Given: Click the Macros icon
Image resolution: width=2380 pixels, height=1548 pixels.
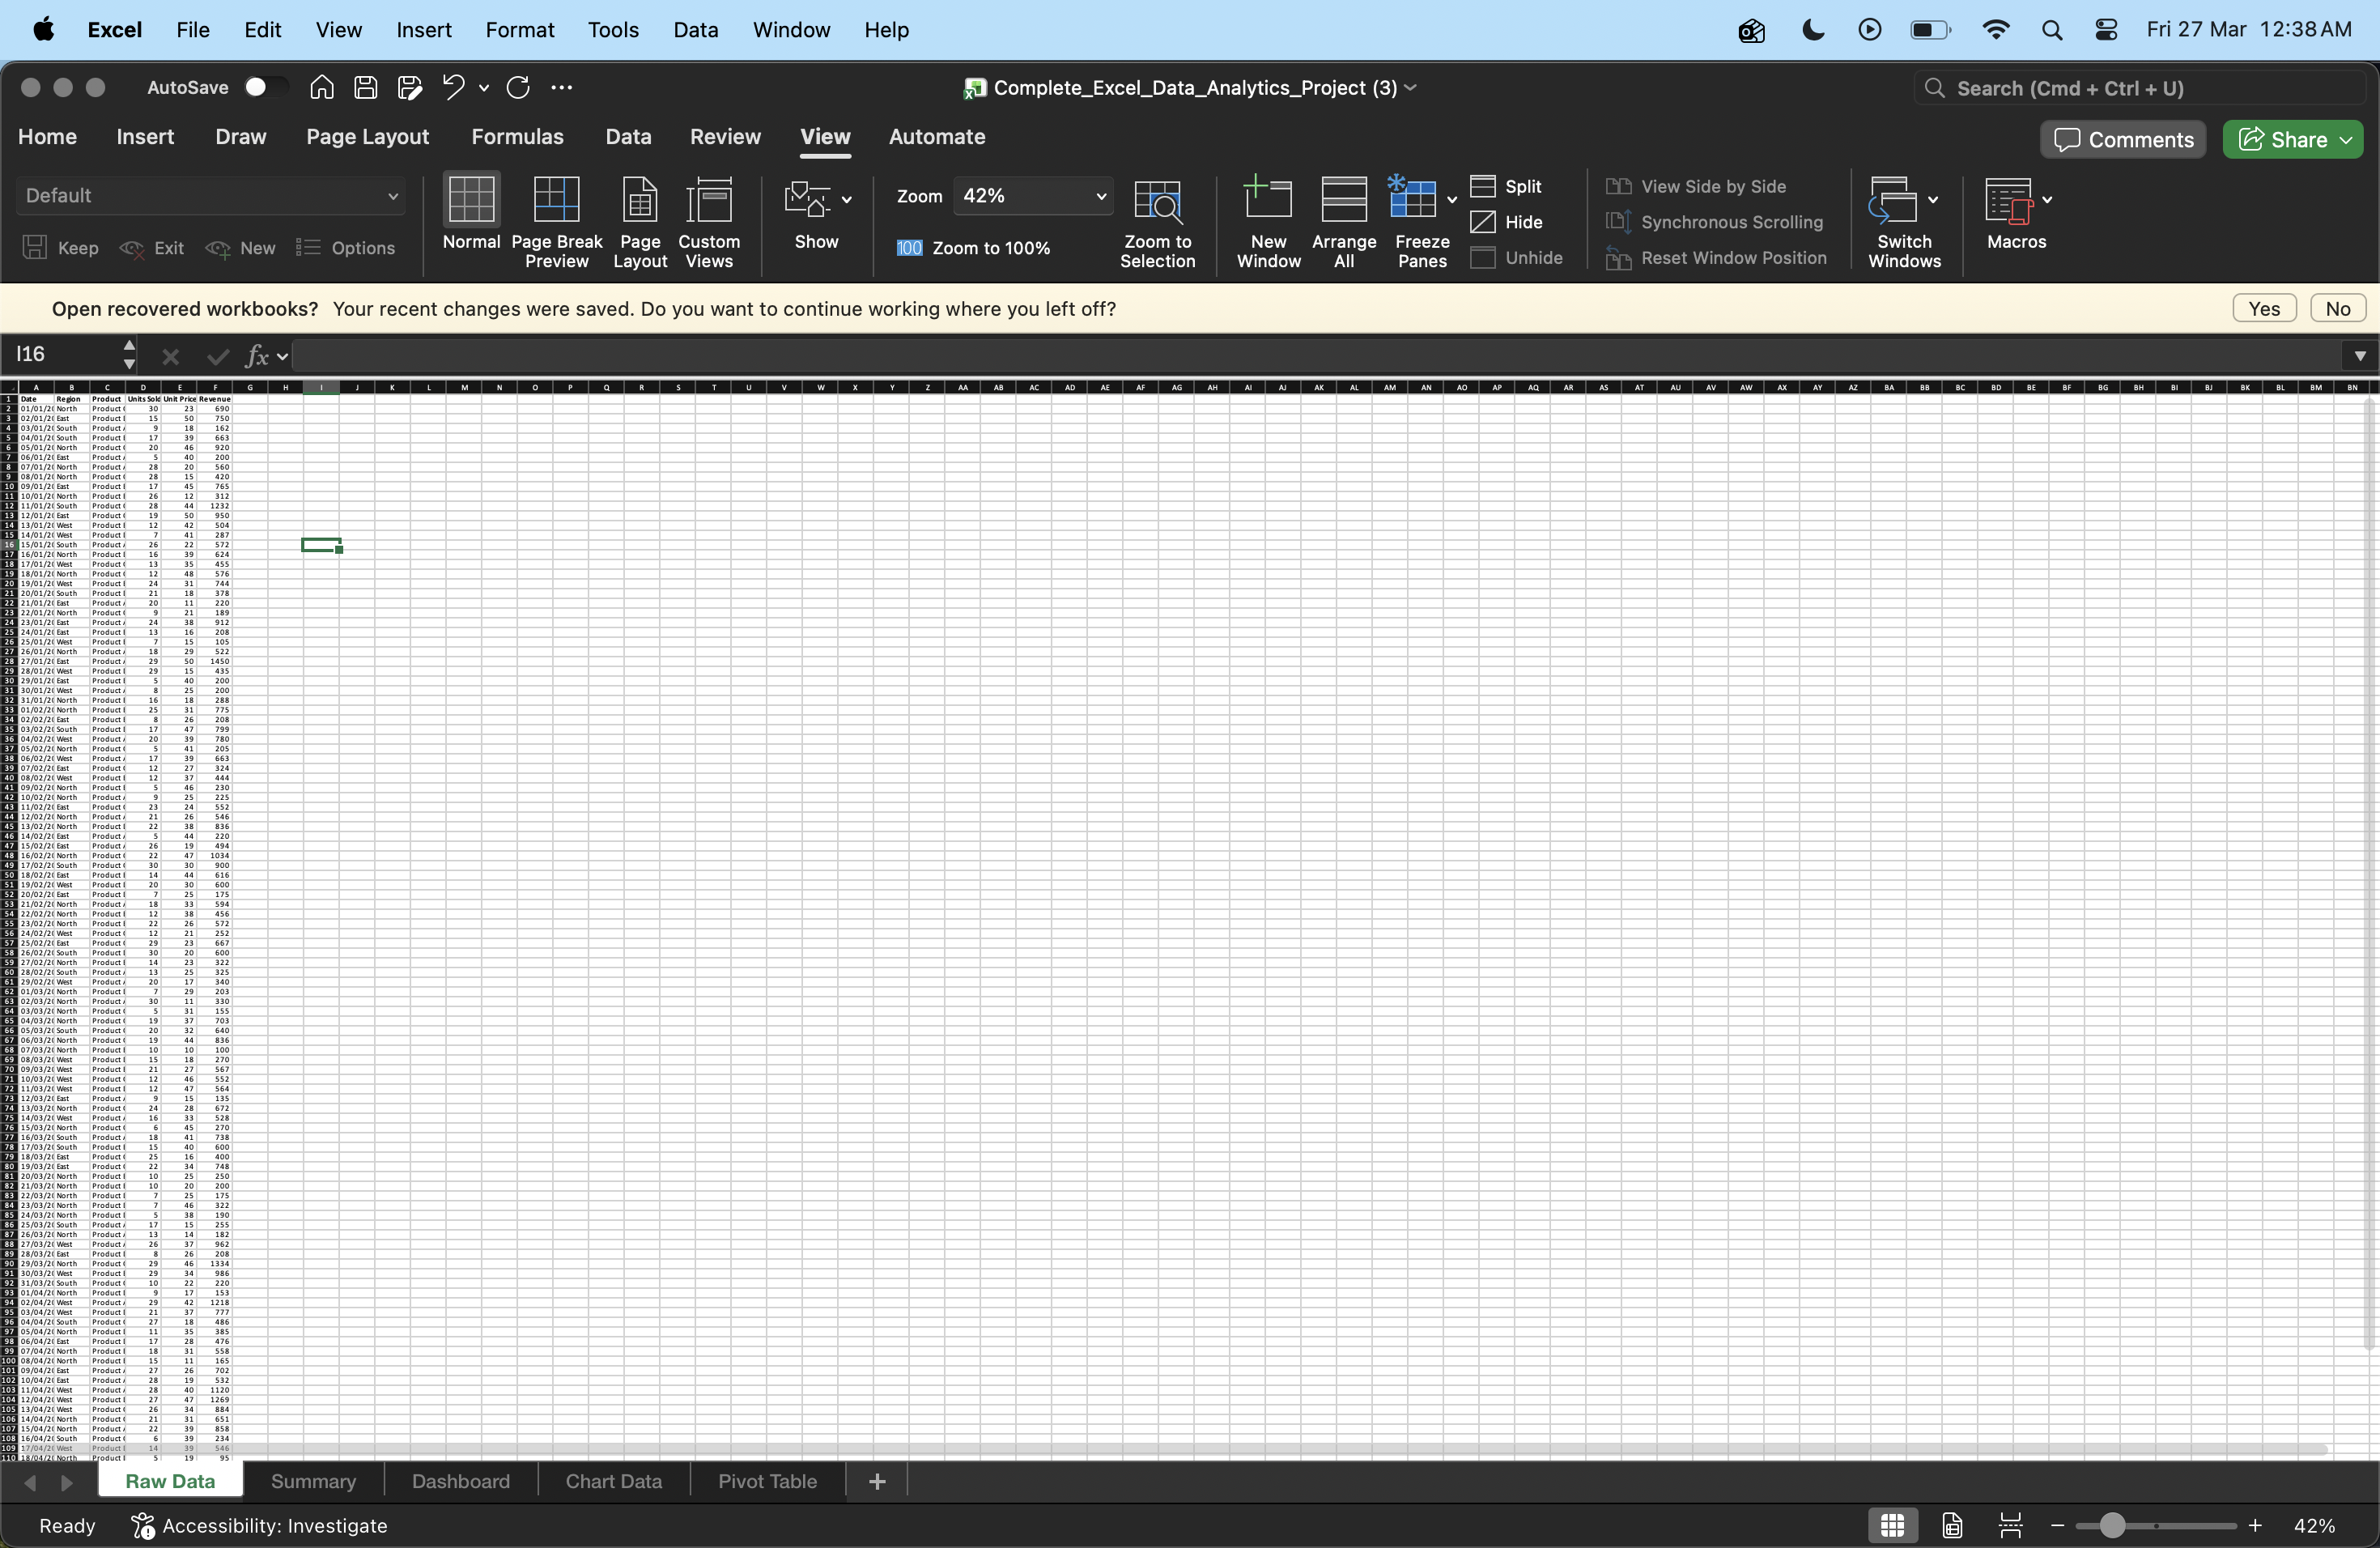Looking at the screenshot, I should (x=2009, y=201).
